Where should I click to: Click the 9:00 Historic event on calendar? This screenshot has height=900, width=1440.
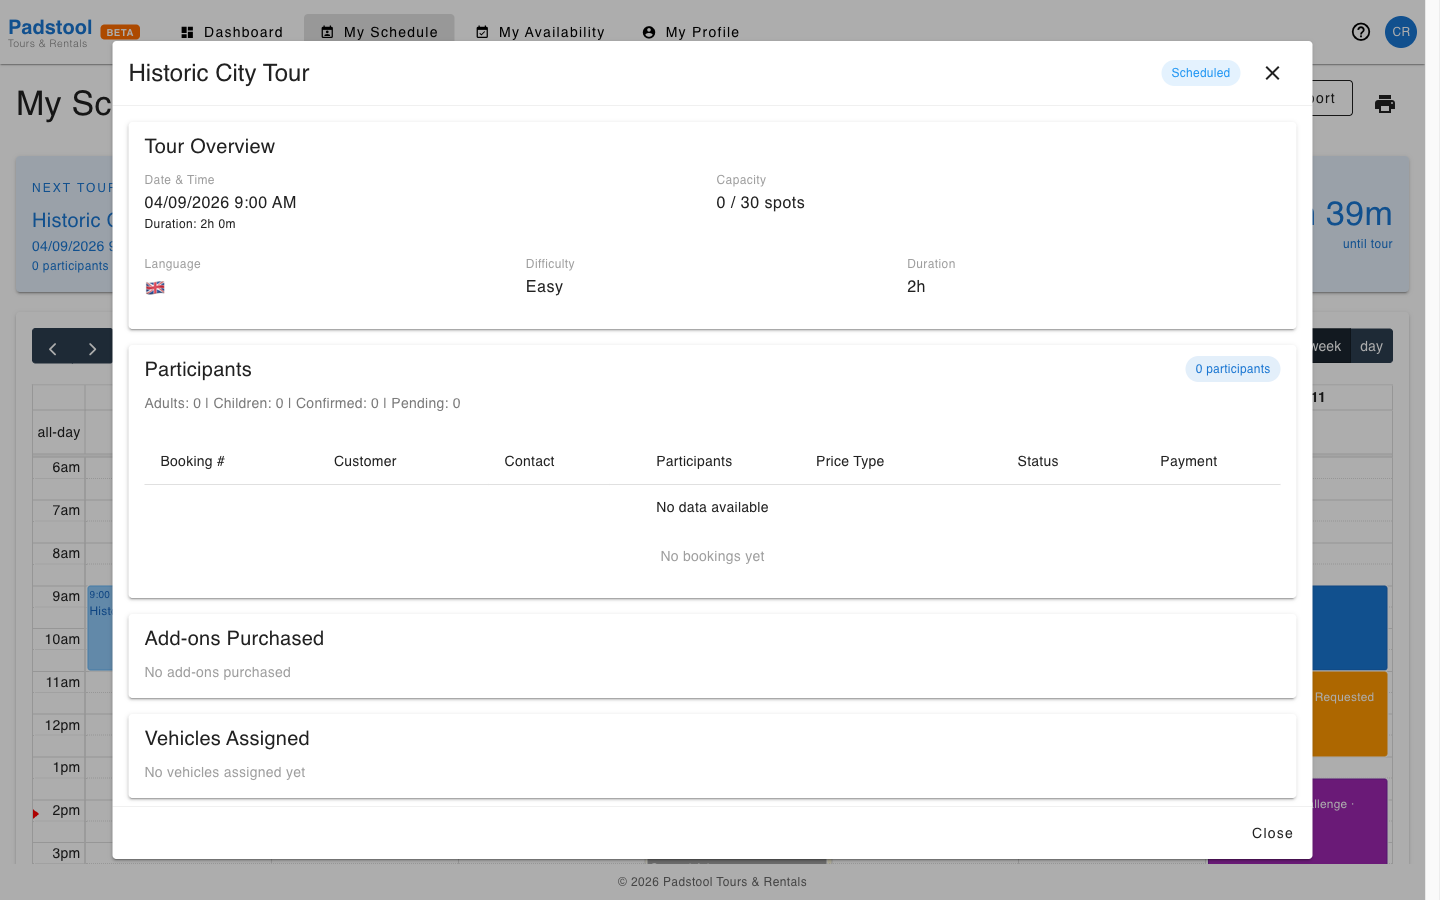(x=100, y=627)
